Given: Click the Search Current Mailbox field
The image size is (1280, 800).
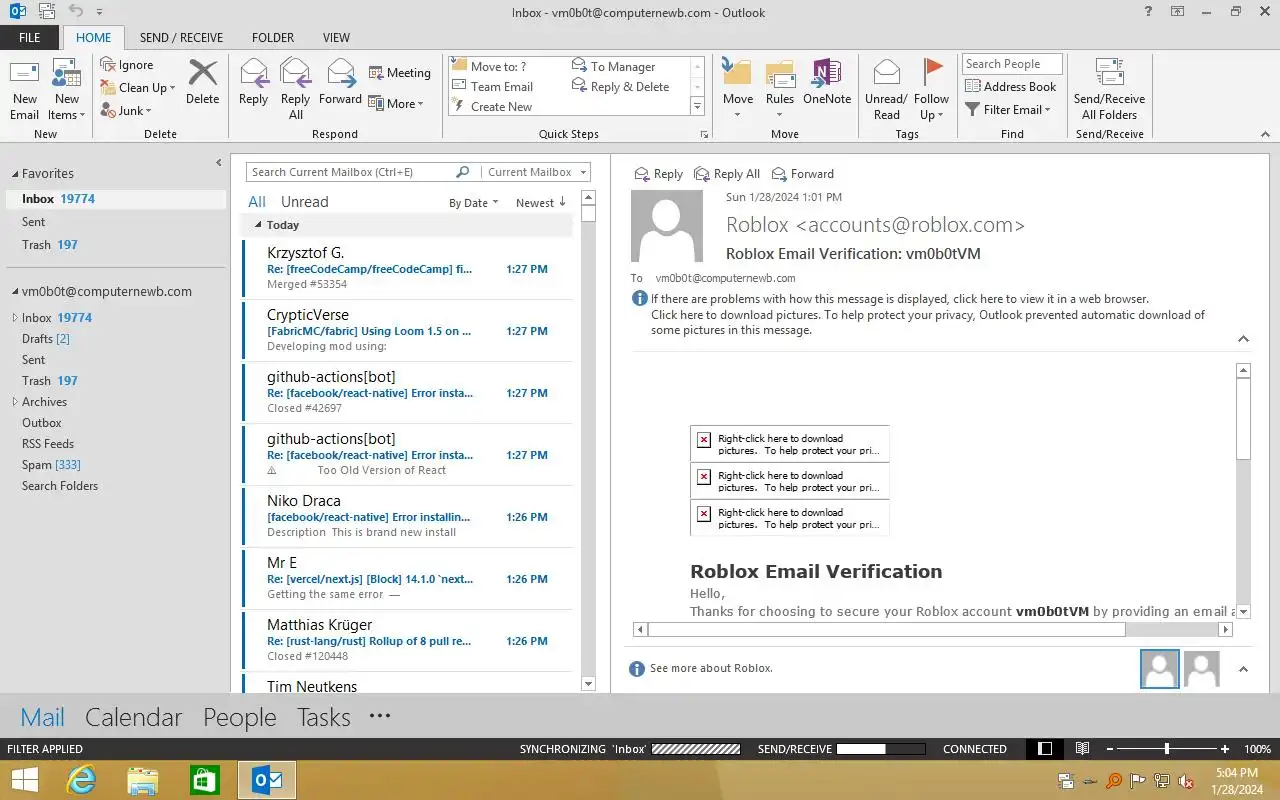Looking at the screenshot, I should pos(351,172).
